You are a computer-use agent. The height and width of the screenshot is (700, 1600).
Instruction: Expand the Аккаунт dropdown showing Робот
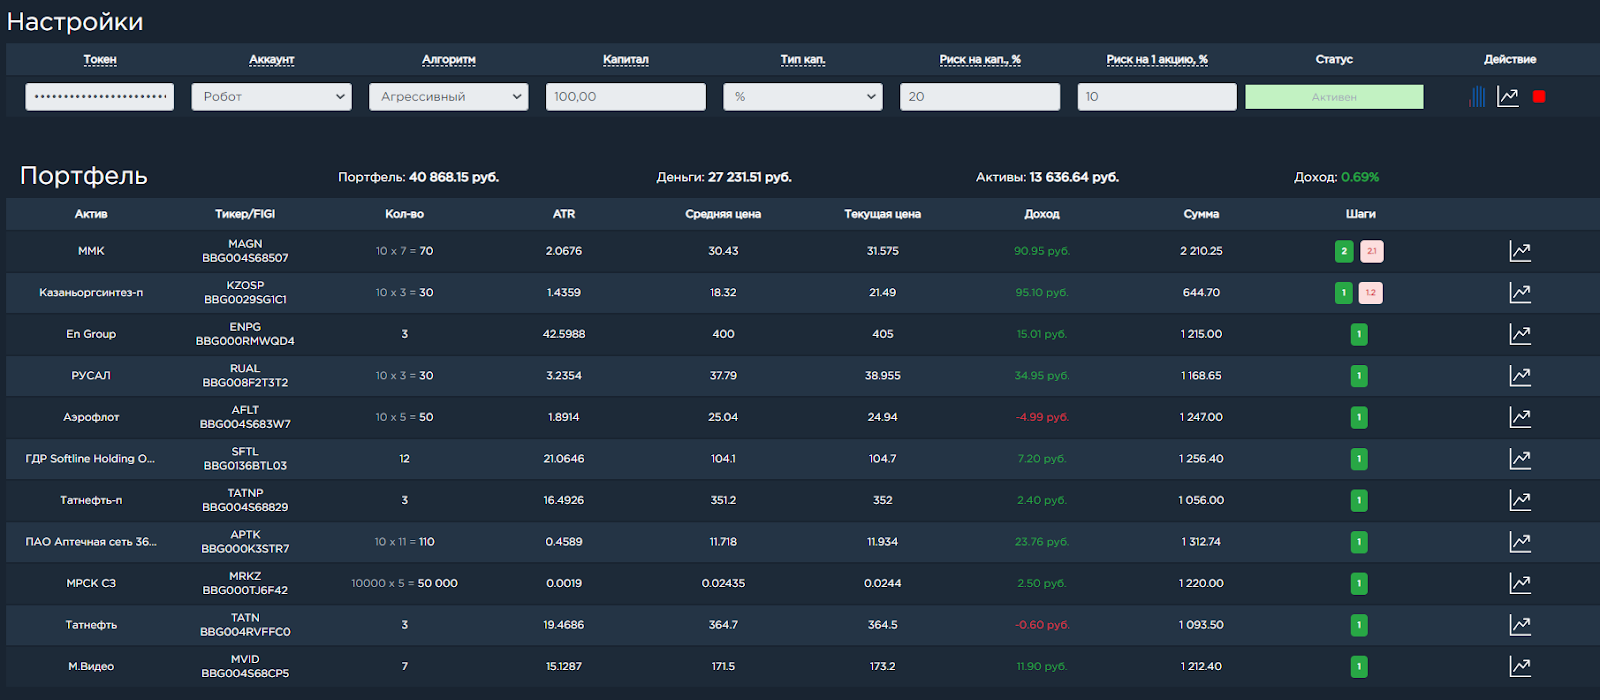pos(271,97)
